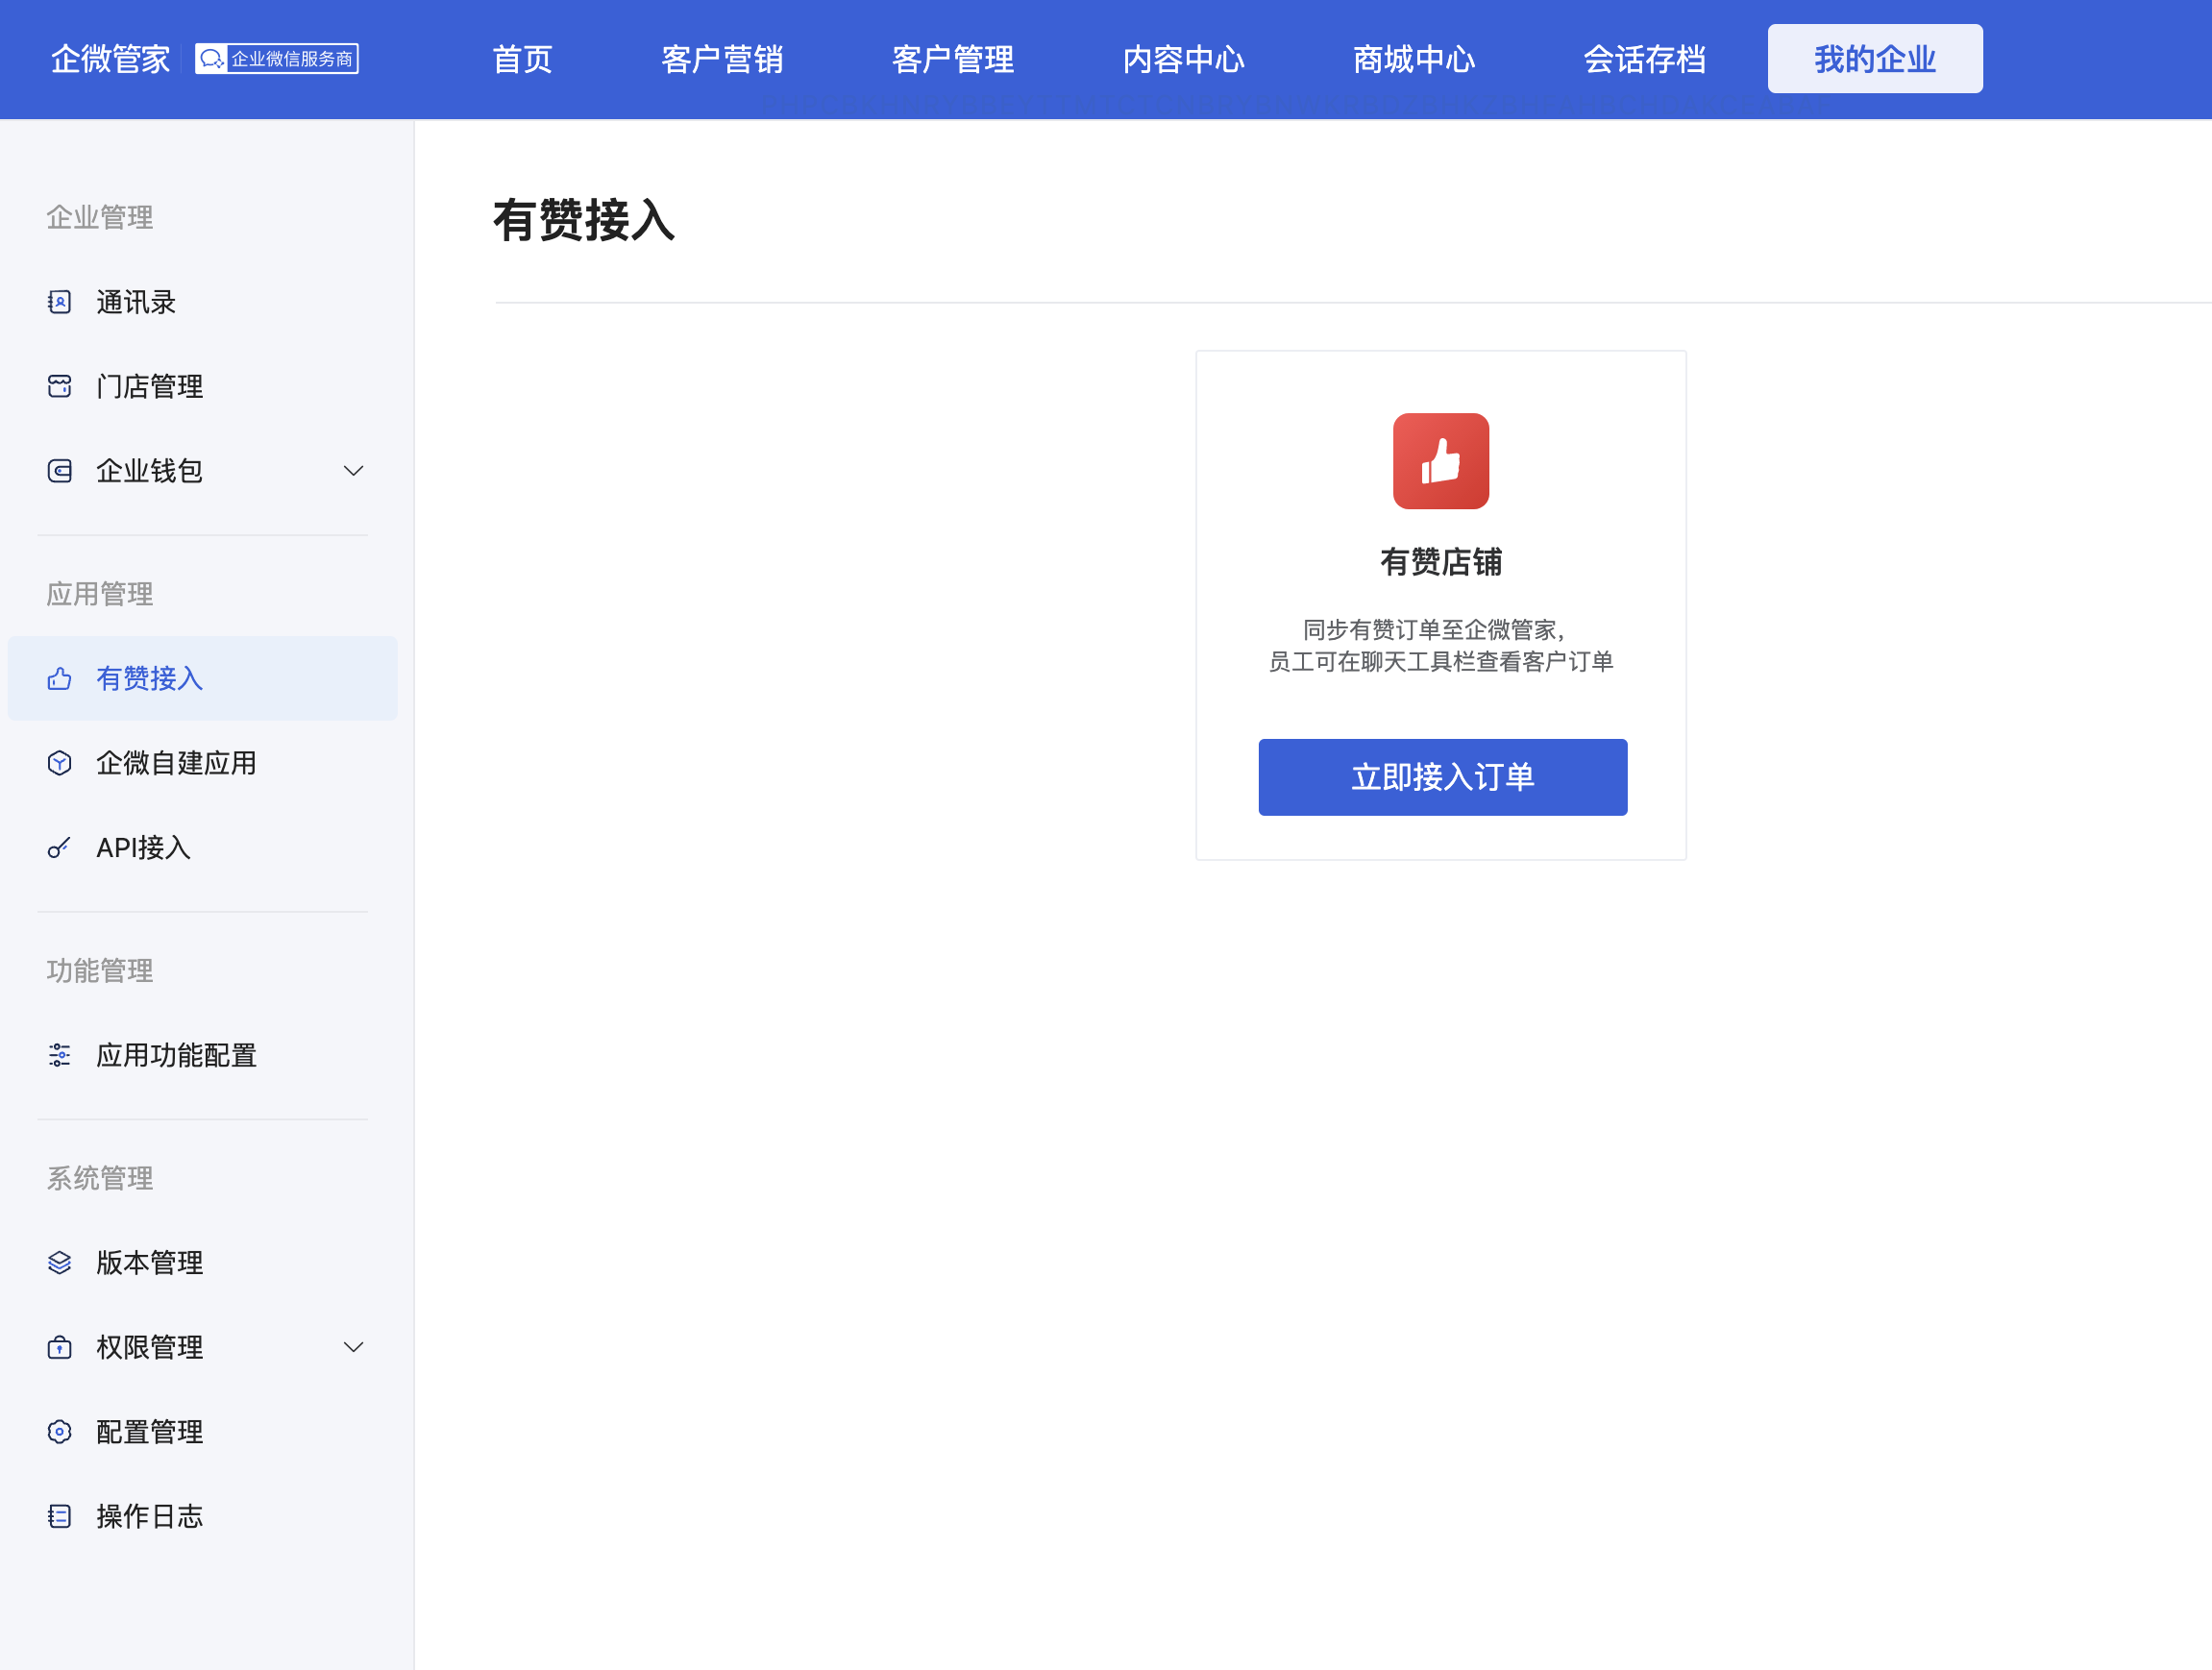Click the 功能管理 section label

click(100, 970)
